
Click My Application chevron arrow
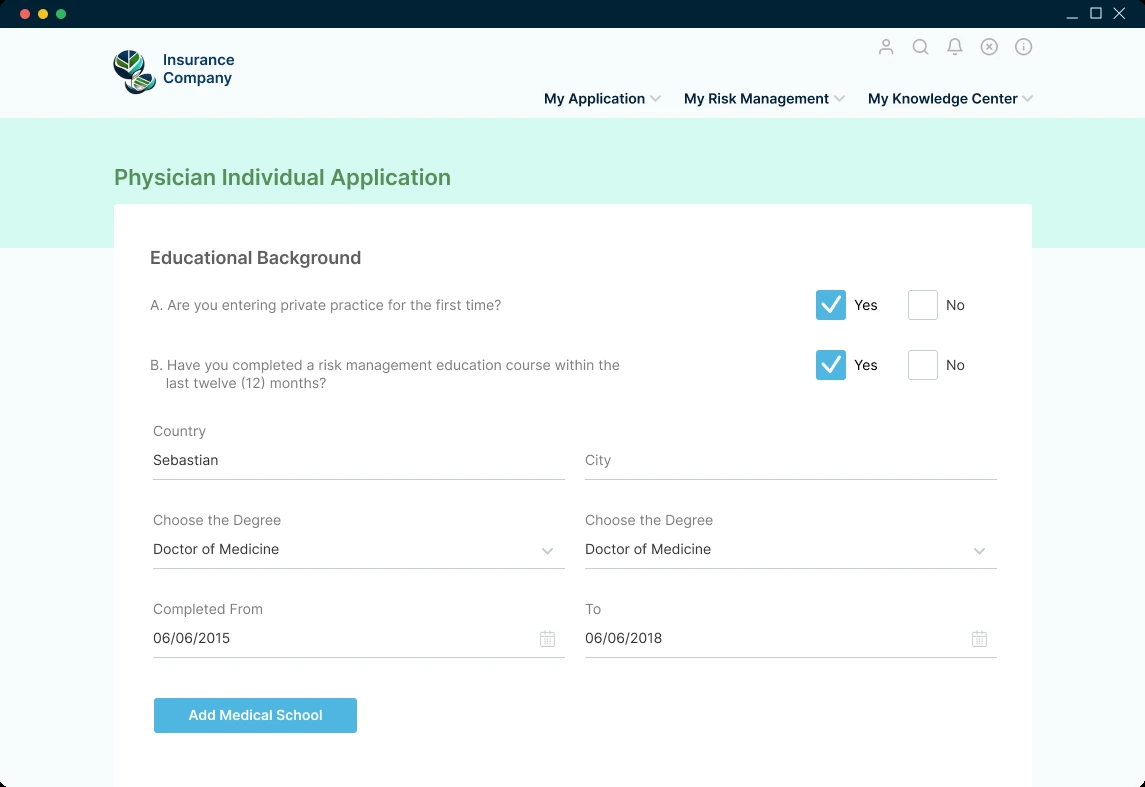(x=656, y=99)
